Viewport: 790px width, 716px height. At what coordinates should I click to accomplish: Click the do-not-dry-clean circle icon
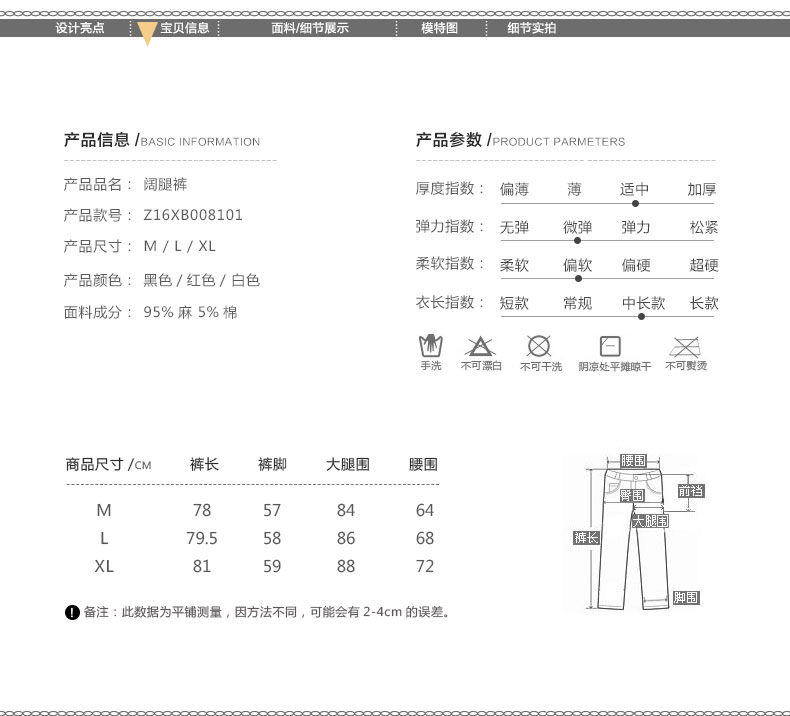tap(539, 347)
